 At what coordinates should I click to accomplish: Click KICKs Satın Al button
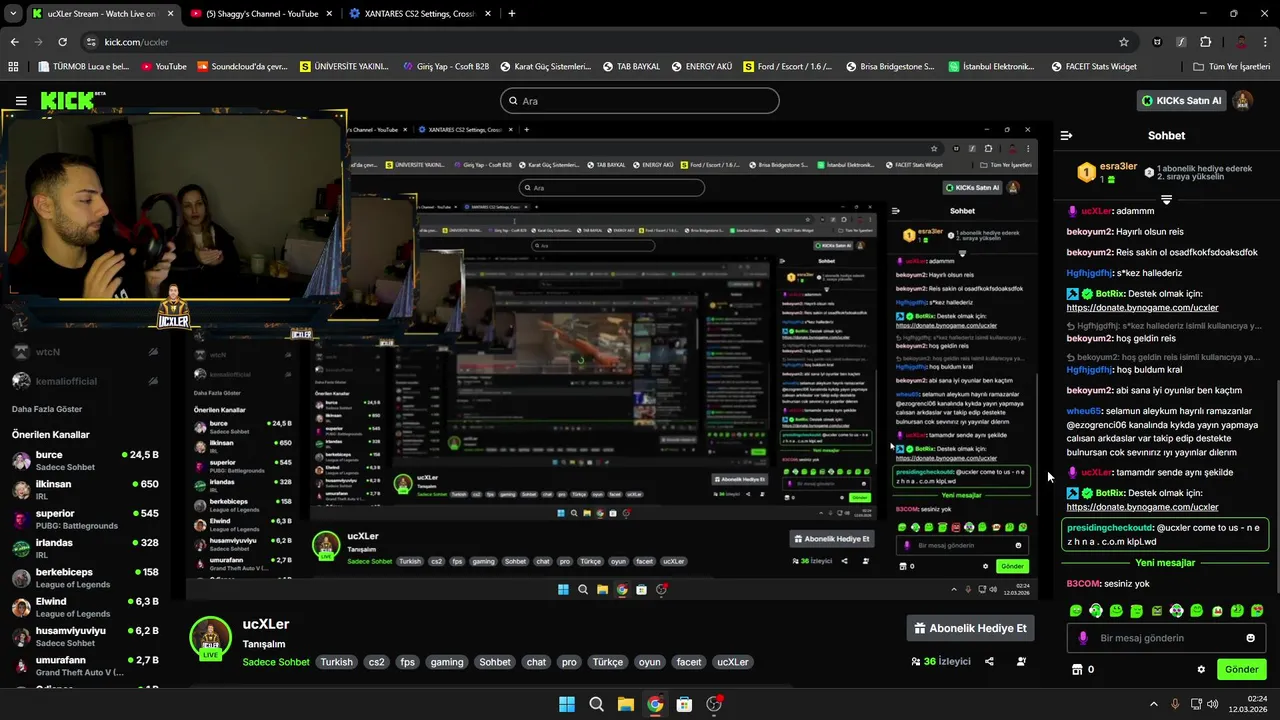click(x=1182, y=101)
